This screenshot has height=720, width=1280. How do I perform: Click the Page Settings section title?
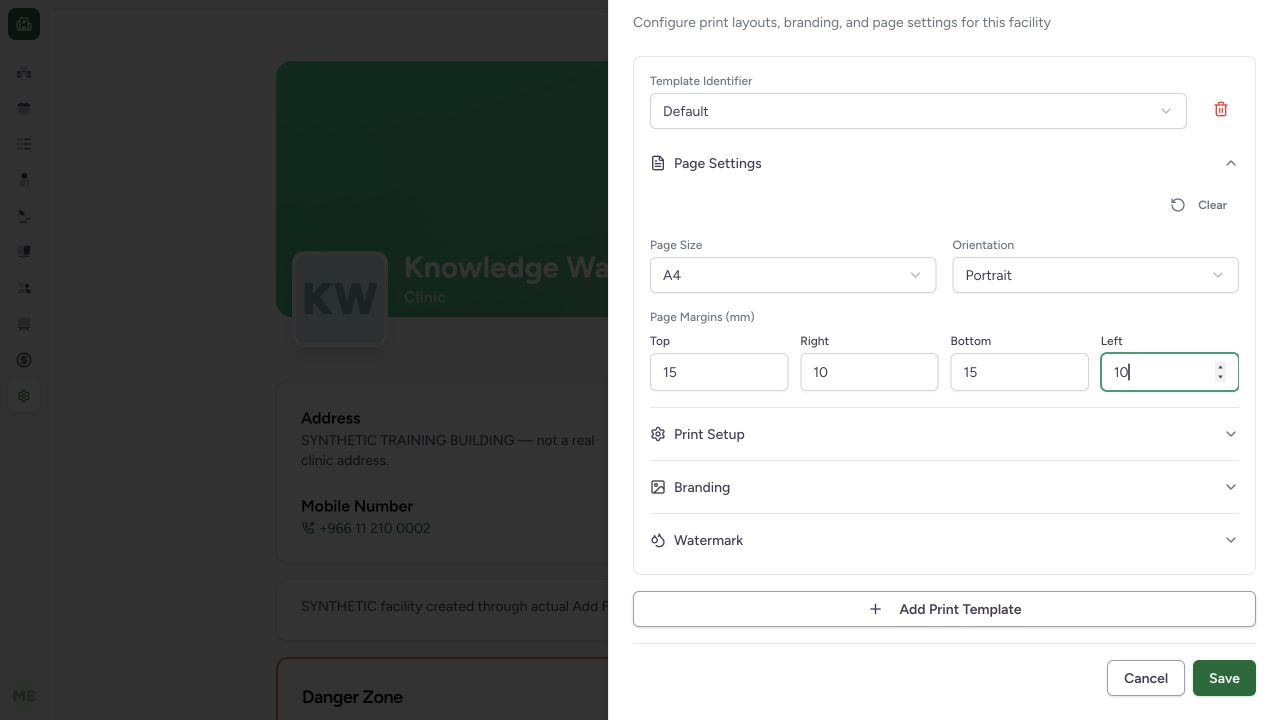click(x=718, y=163)
